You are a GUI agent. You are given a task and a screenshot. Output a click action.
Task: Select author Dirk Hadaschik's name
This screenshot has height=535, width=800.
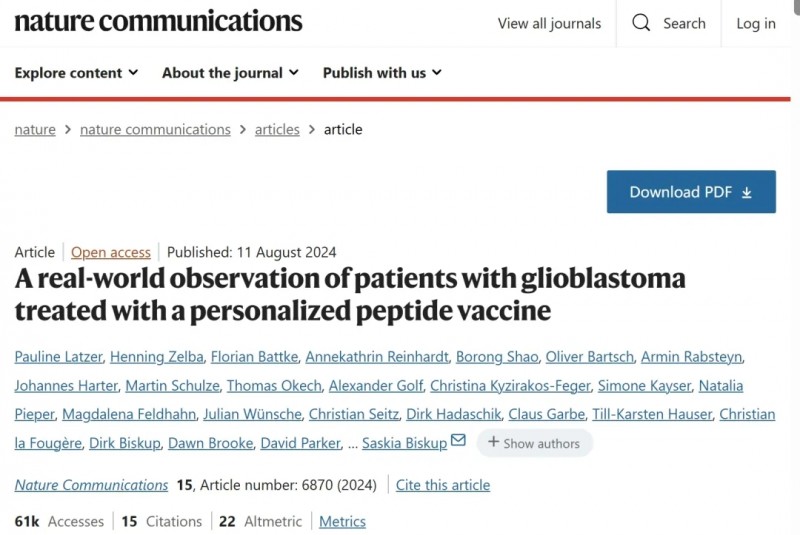click(x=453, y=414)
